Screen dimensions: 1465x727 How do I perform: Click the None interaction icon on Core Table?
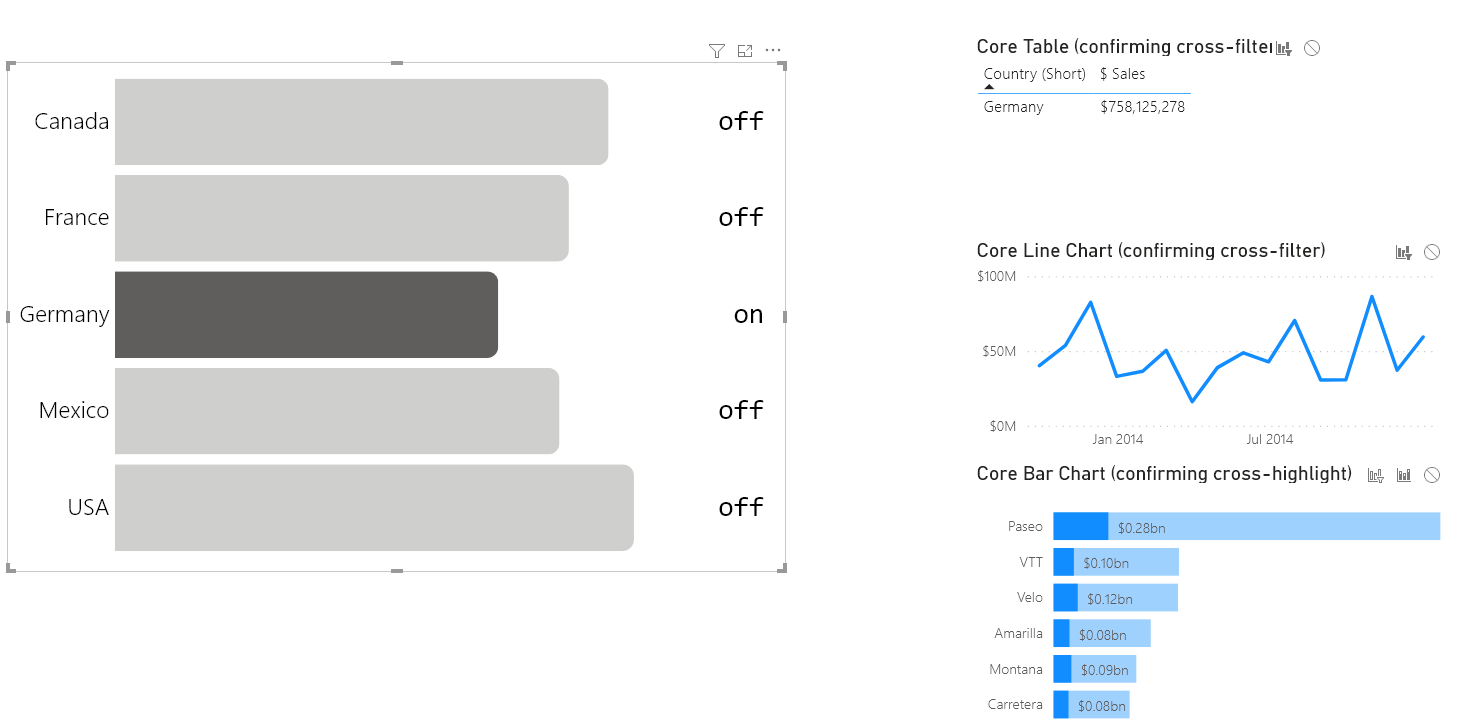(1311, 47)
